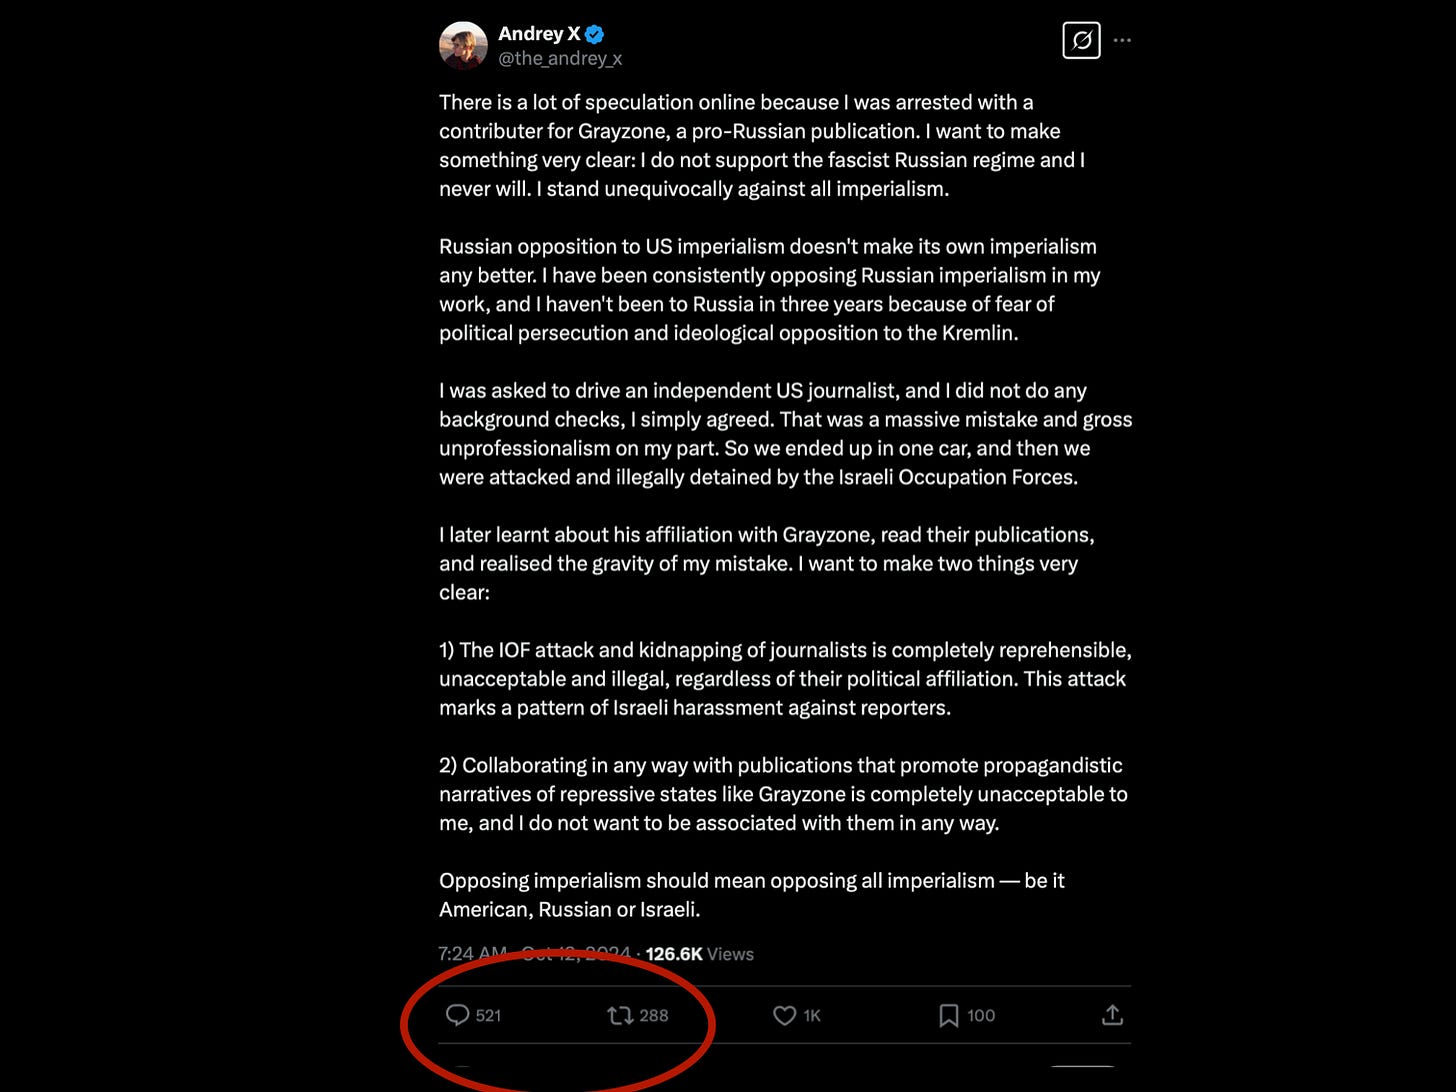This screenshot has width=1456, height=1092.
Task: Open Andrey X profile avatar
Action: tap(463, 45)
